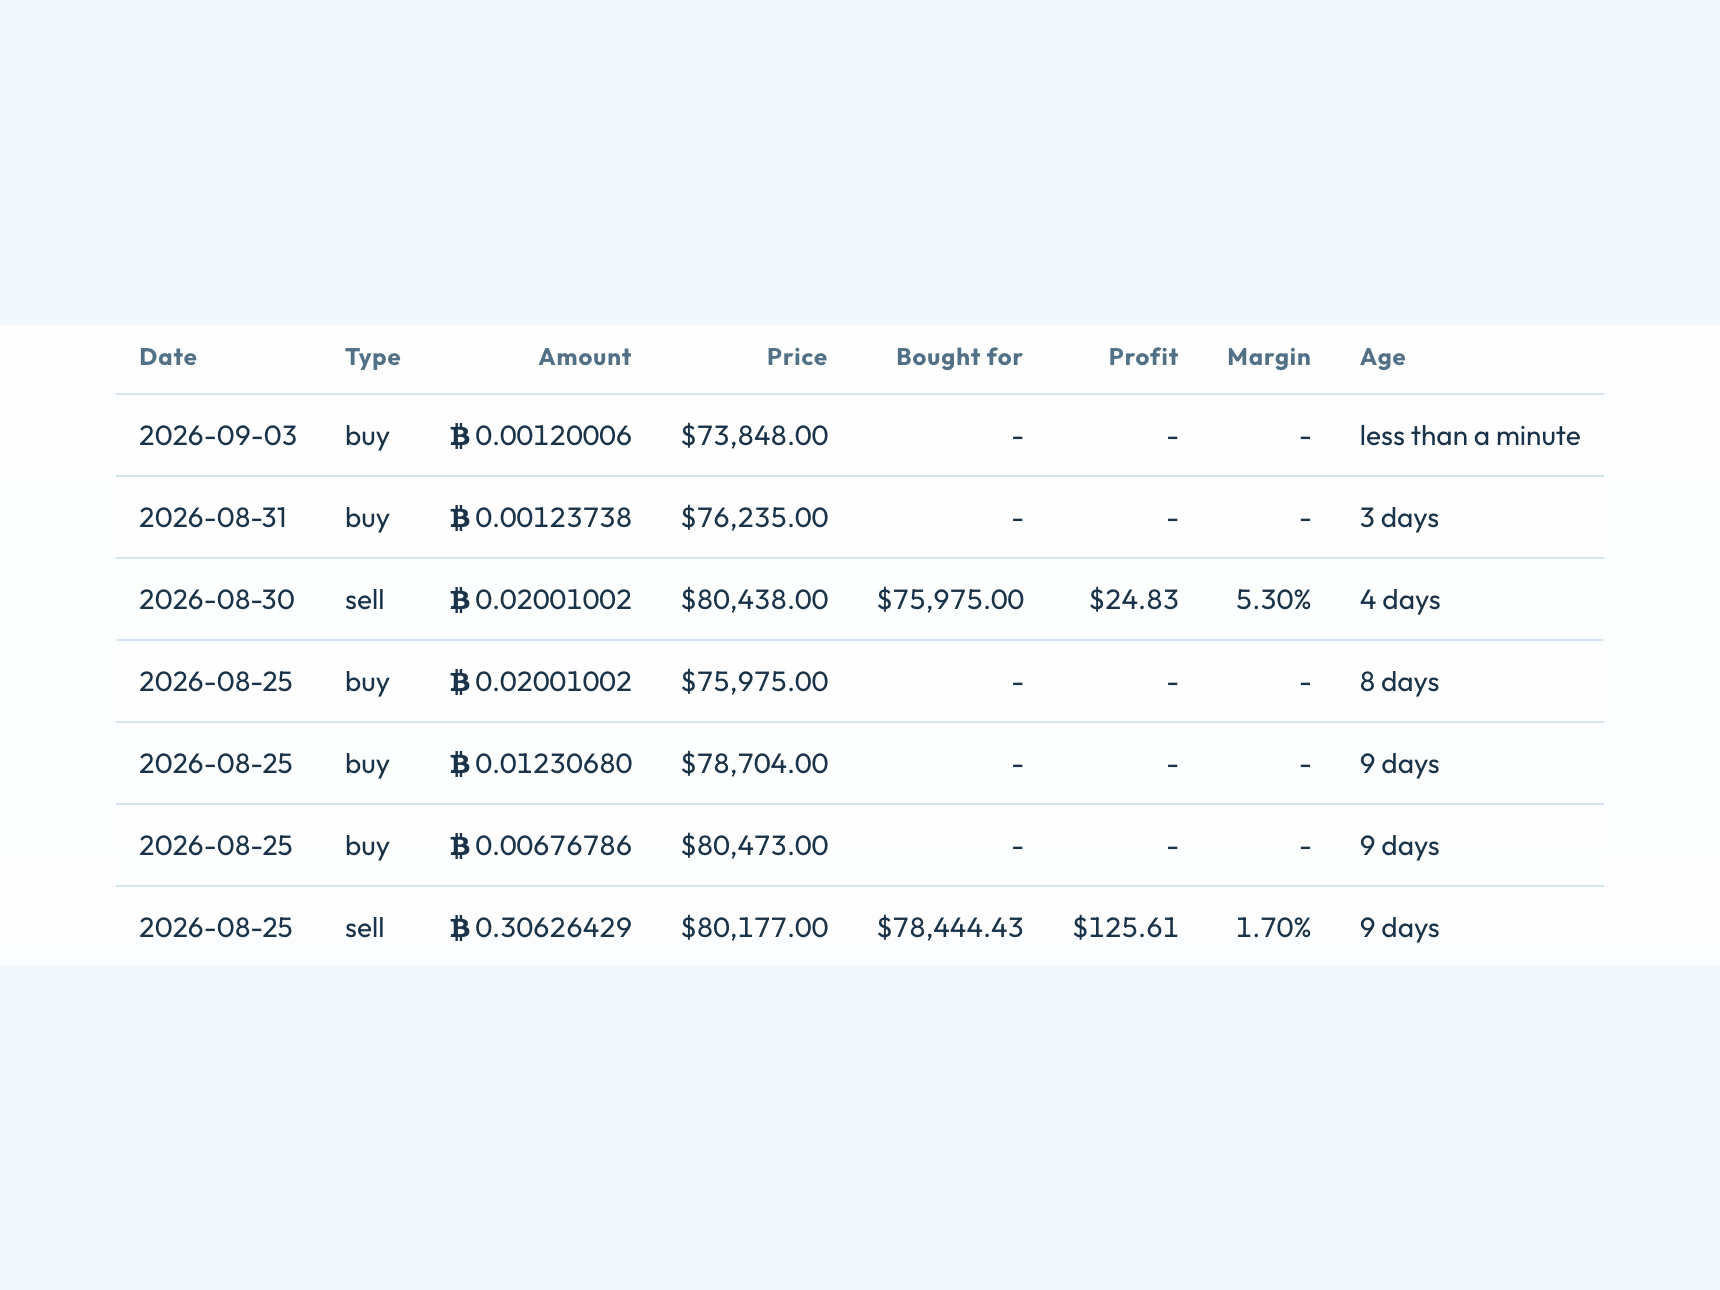Click the '4 days' age cell
The height and width of the screenshot is (1290, 1720).
(x=1400, y=600)
